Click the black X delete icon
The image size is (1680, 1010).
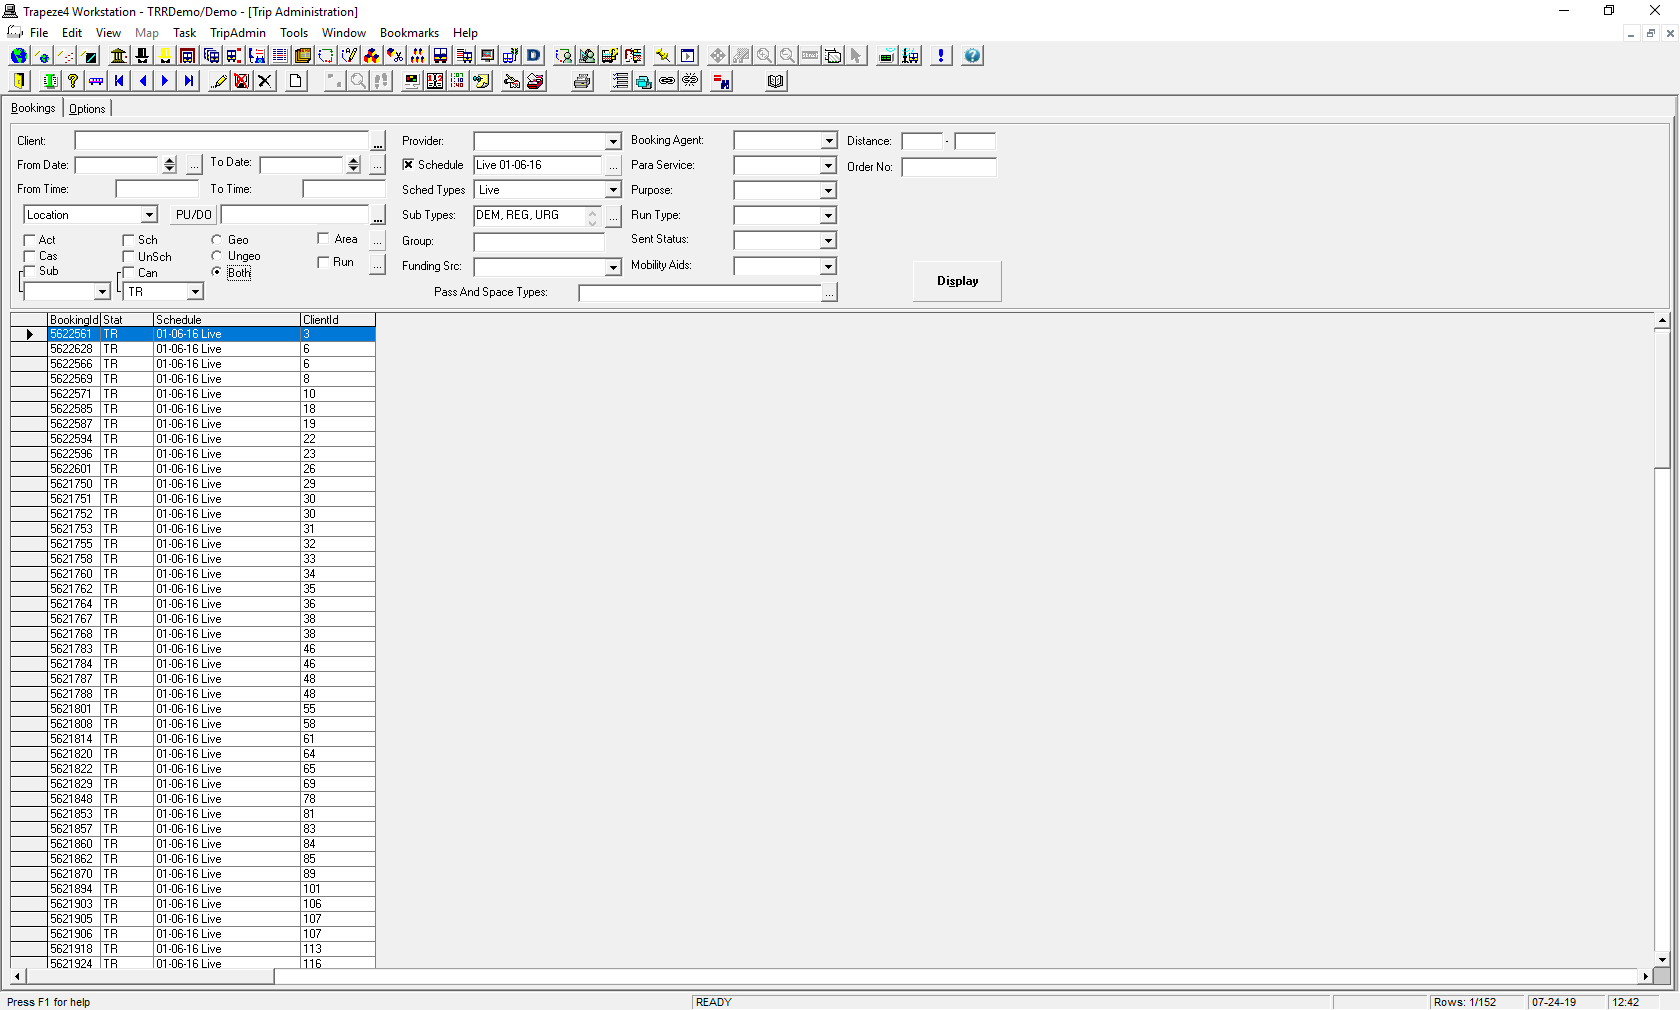[x=265, y=81]
